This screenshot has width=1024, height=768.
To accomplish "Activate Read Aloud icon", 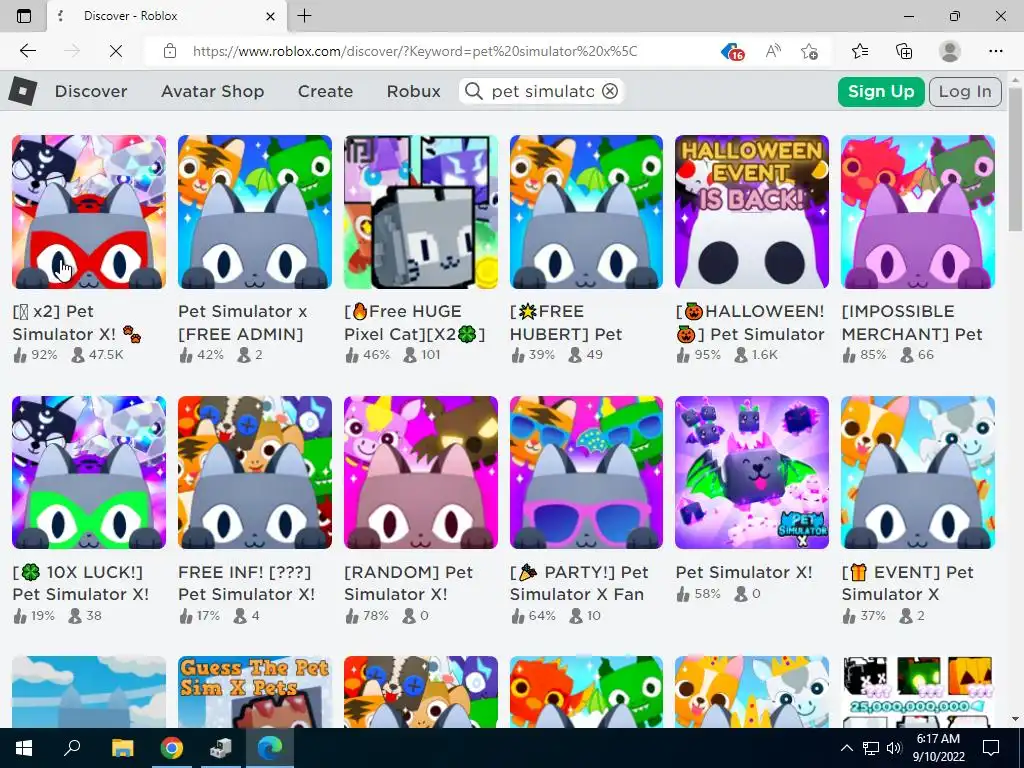I will (773, 51).
